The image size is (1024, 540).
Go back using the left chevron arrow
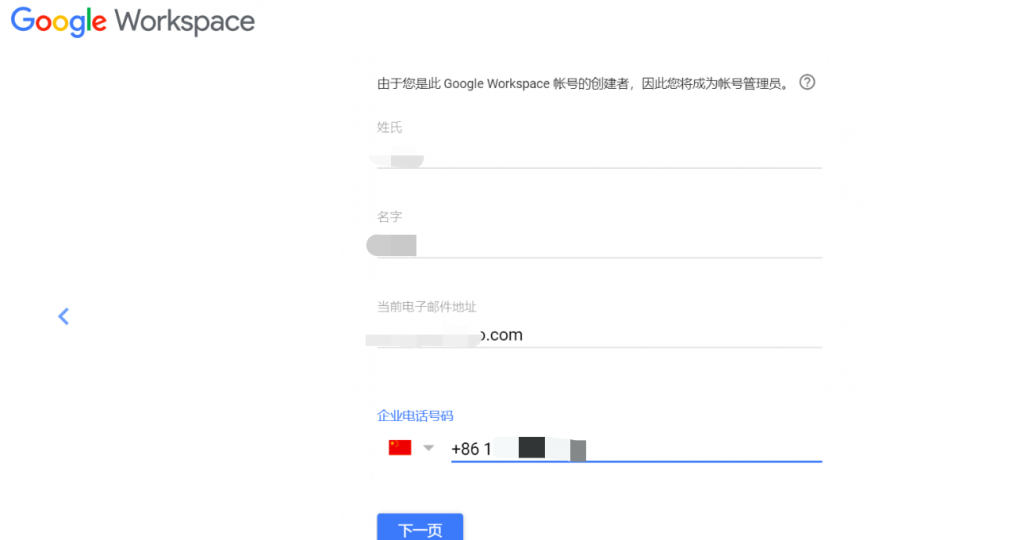point(63,317)
